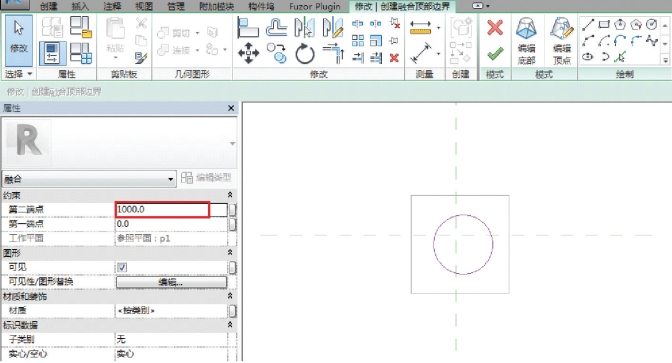Select the Align tool
The image size is (672, 363).
(248, 27)
